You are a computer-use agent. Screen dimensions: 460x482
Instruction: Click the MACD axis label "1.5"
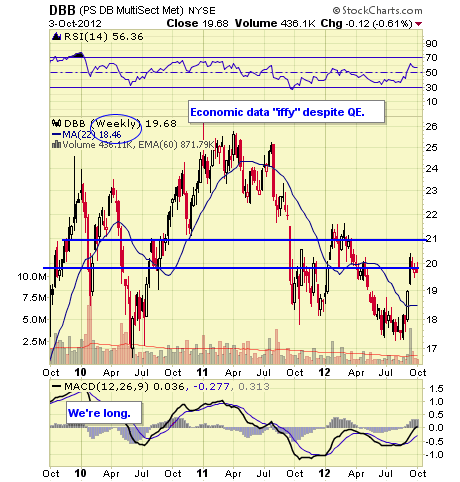pos(436,389)
